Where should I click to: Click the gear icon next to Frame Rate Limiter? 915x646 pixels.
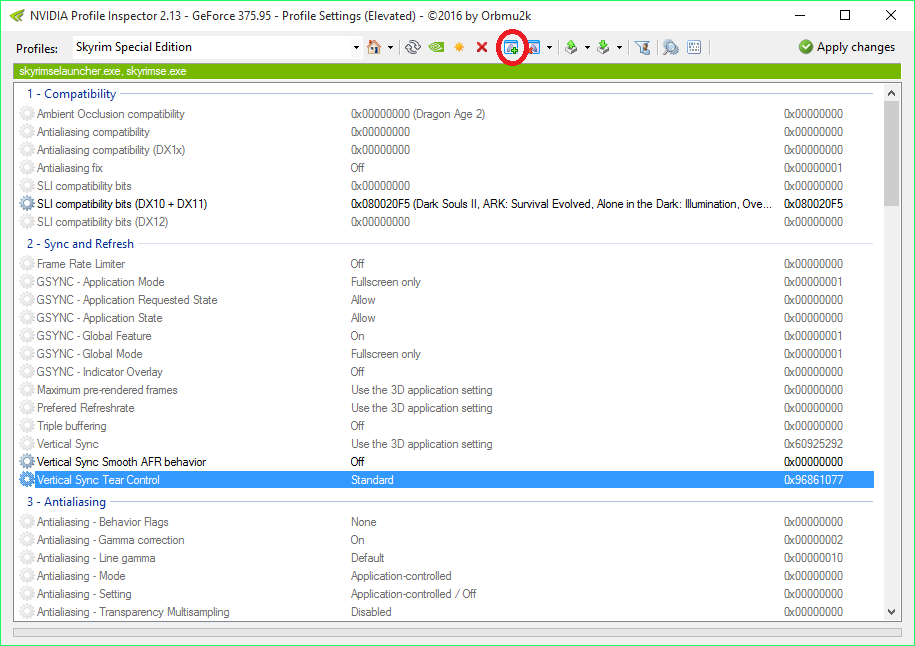click(27, 264)
